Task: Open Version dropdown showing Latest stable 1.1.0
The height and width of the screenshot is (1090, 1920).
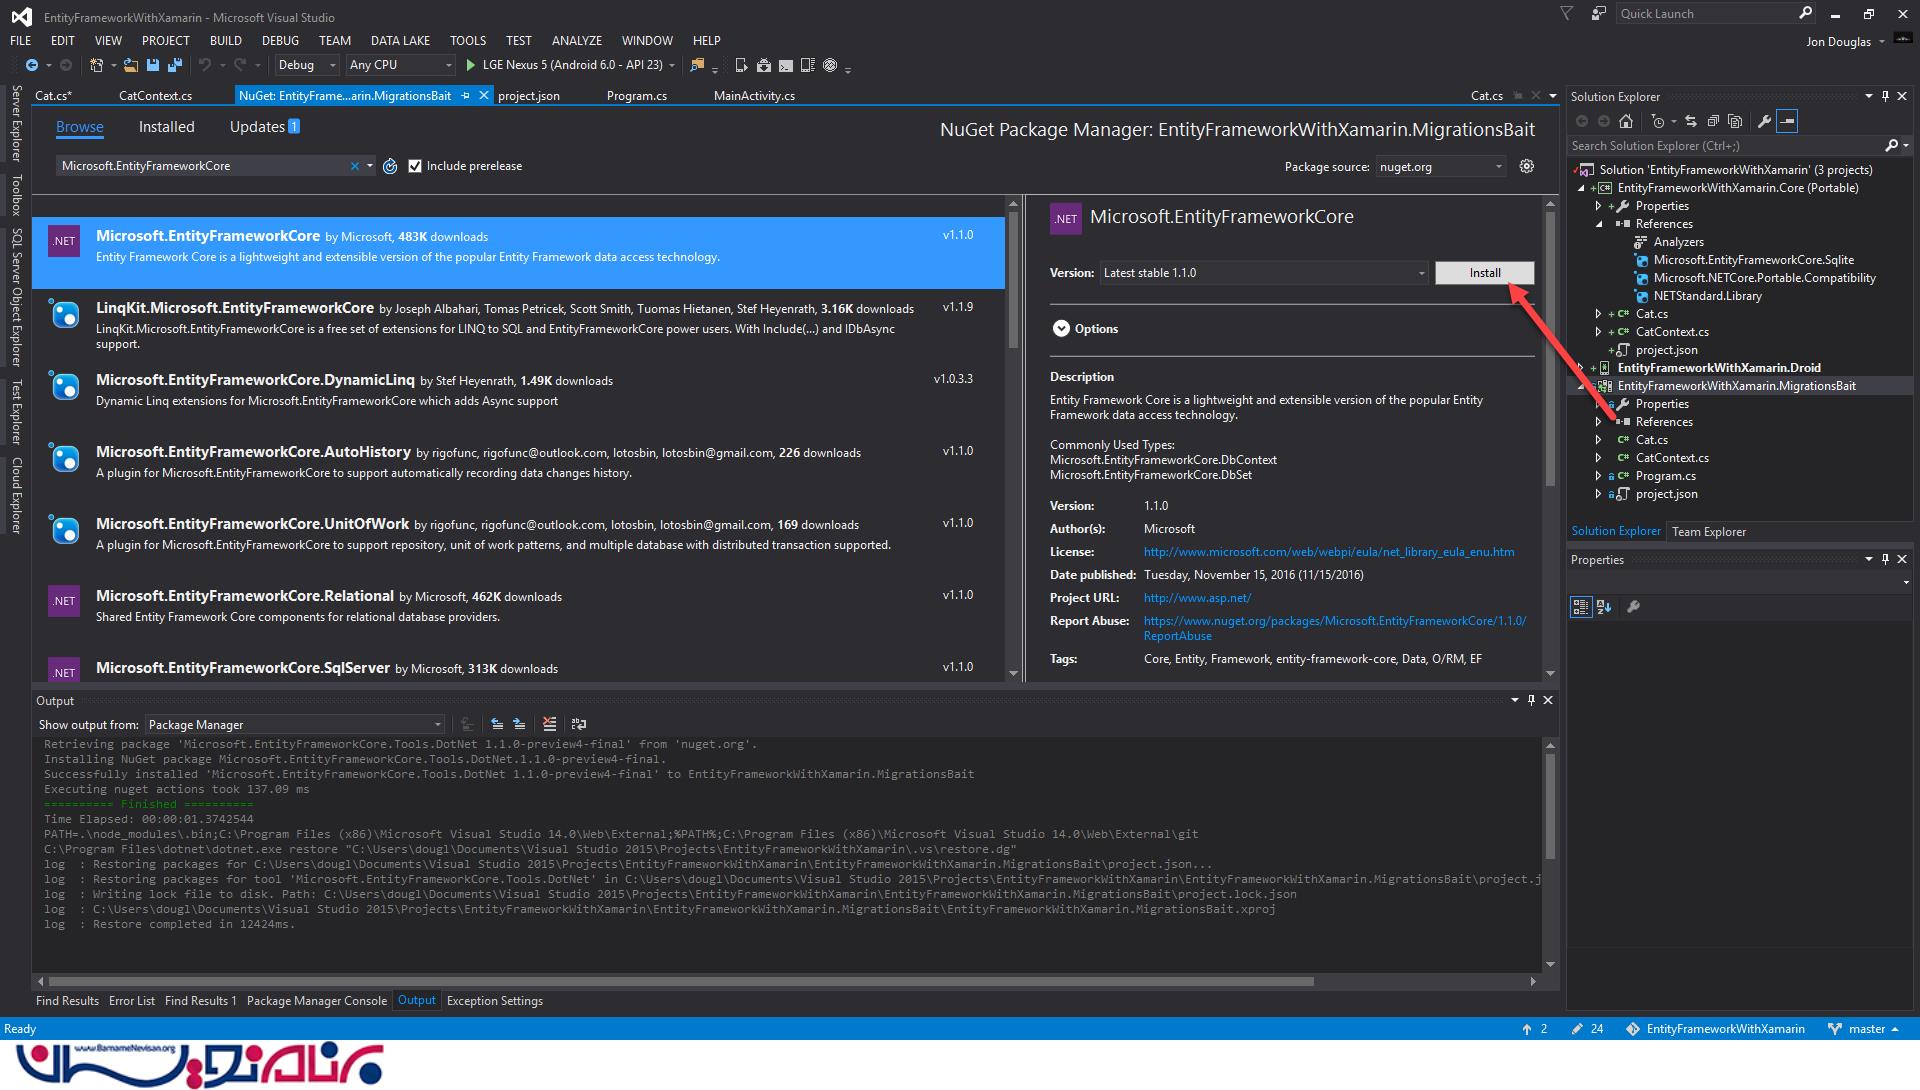Action: 1264,273
